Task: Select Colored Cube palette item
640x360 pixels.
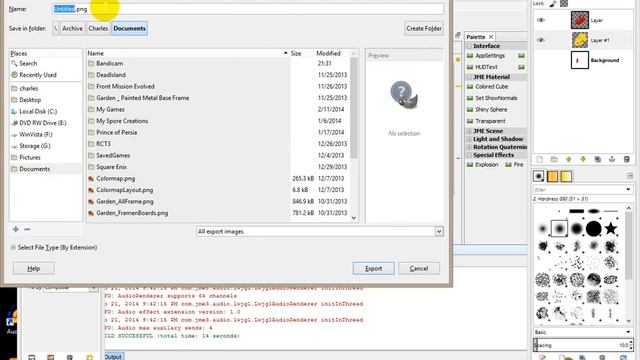Action: coord(487,87)
